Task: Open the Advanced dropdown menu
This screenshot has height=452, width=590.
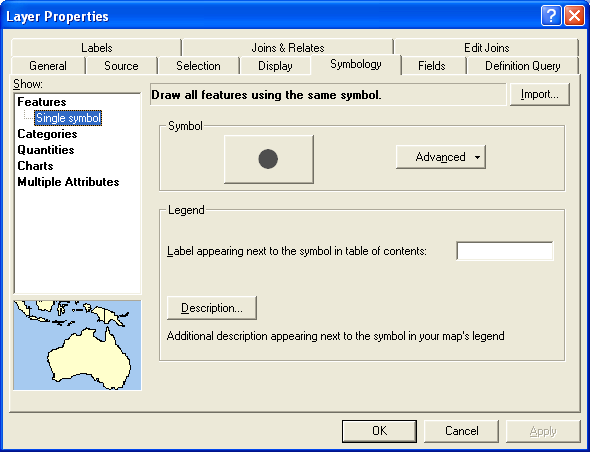Action: pos(441,157)
